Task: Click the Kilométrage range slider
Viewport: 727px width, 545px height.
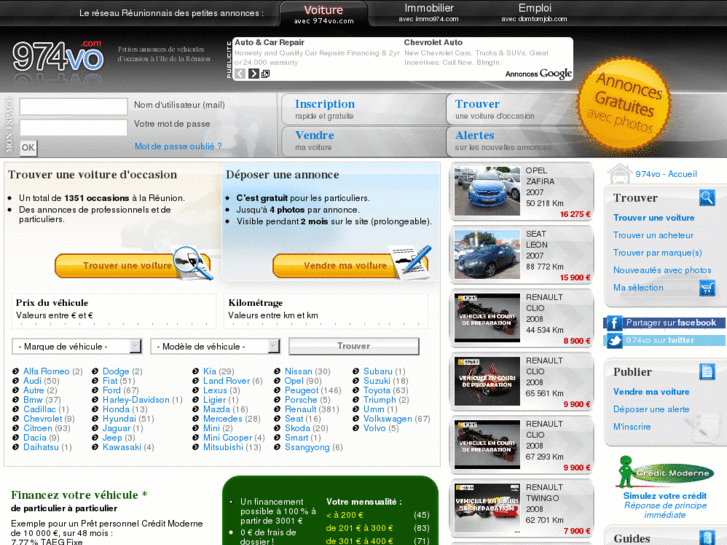Action: 326,324
